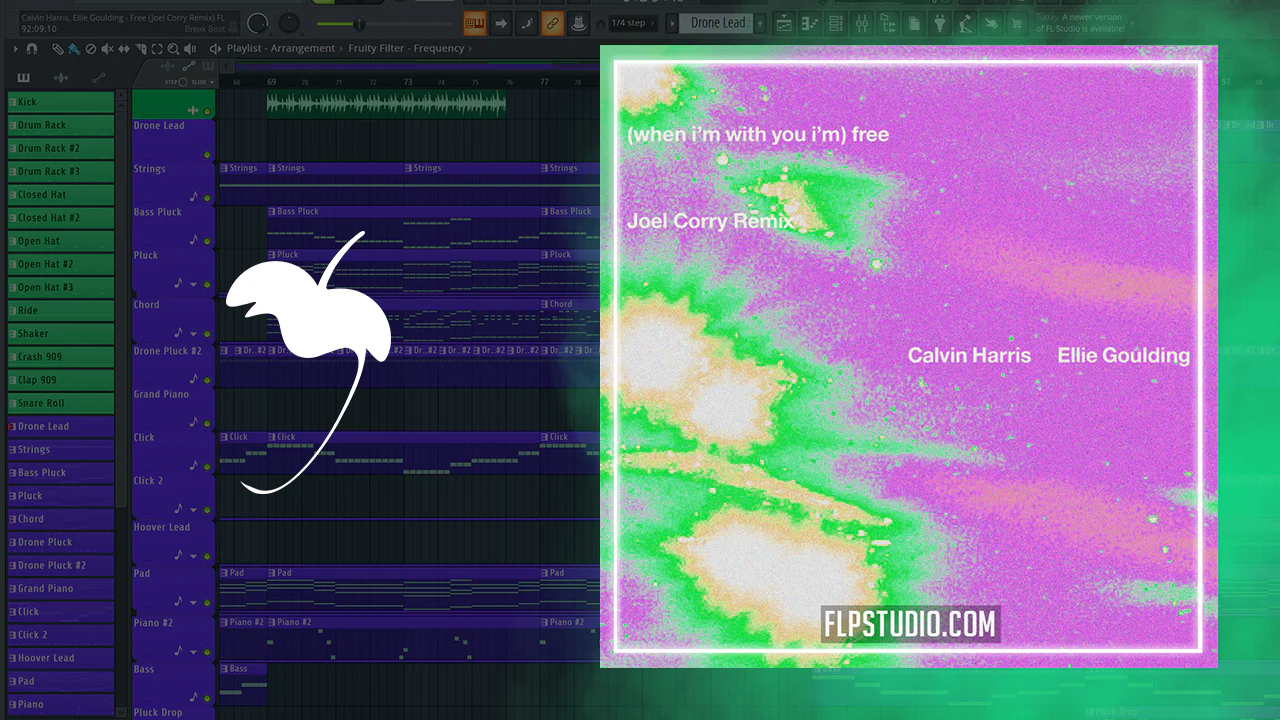Click the Fruity Filter - Frequency breadcrumb
This screenshot has height=720, width=1280.
click(x=406, y=48)
